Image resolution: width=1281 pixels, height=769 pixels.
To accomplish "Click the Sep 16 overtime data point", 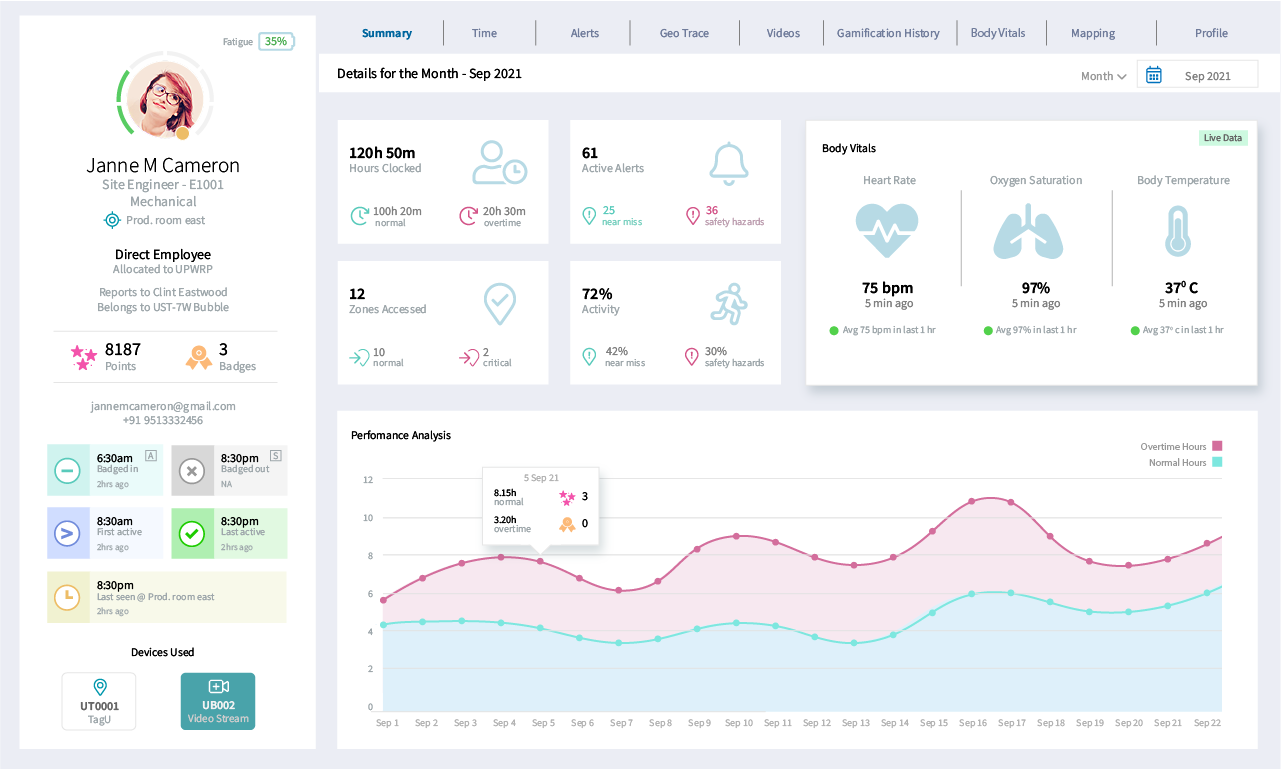I will [971, 501].
